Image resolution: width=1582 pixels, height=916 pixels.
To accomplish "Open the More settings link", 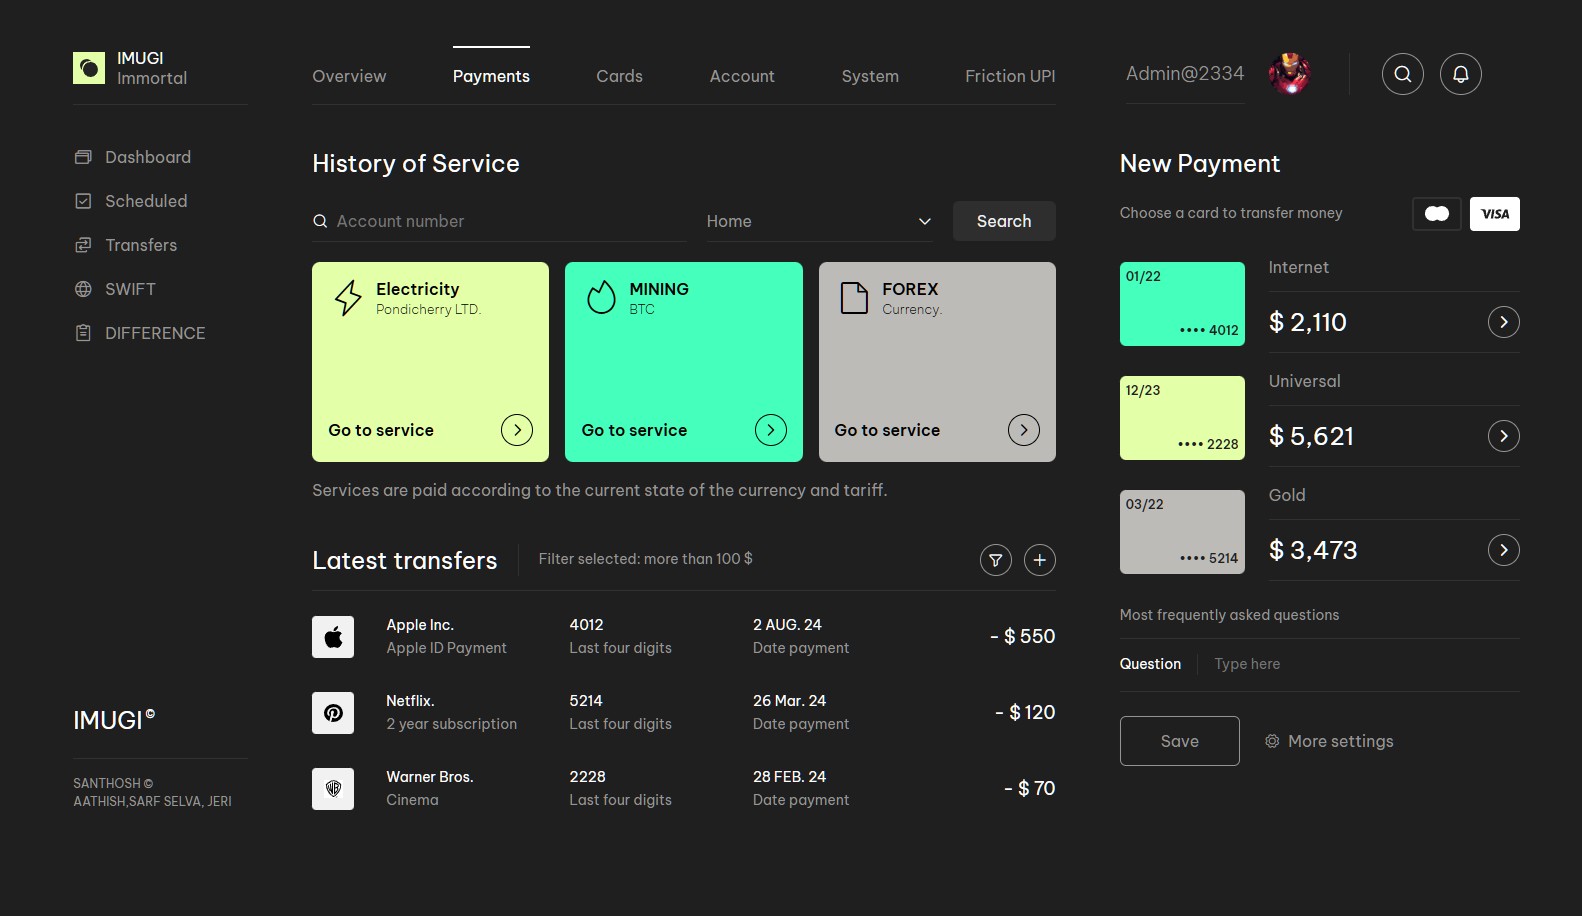I will tap(1329, 741).
